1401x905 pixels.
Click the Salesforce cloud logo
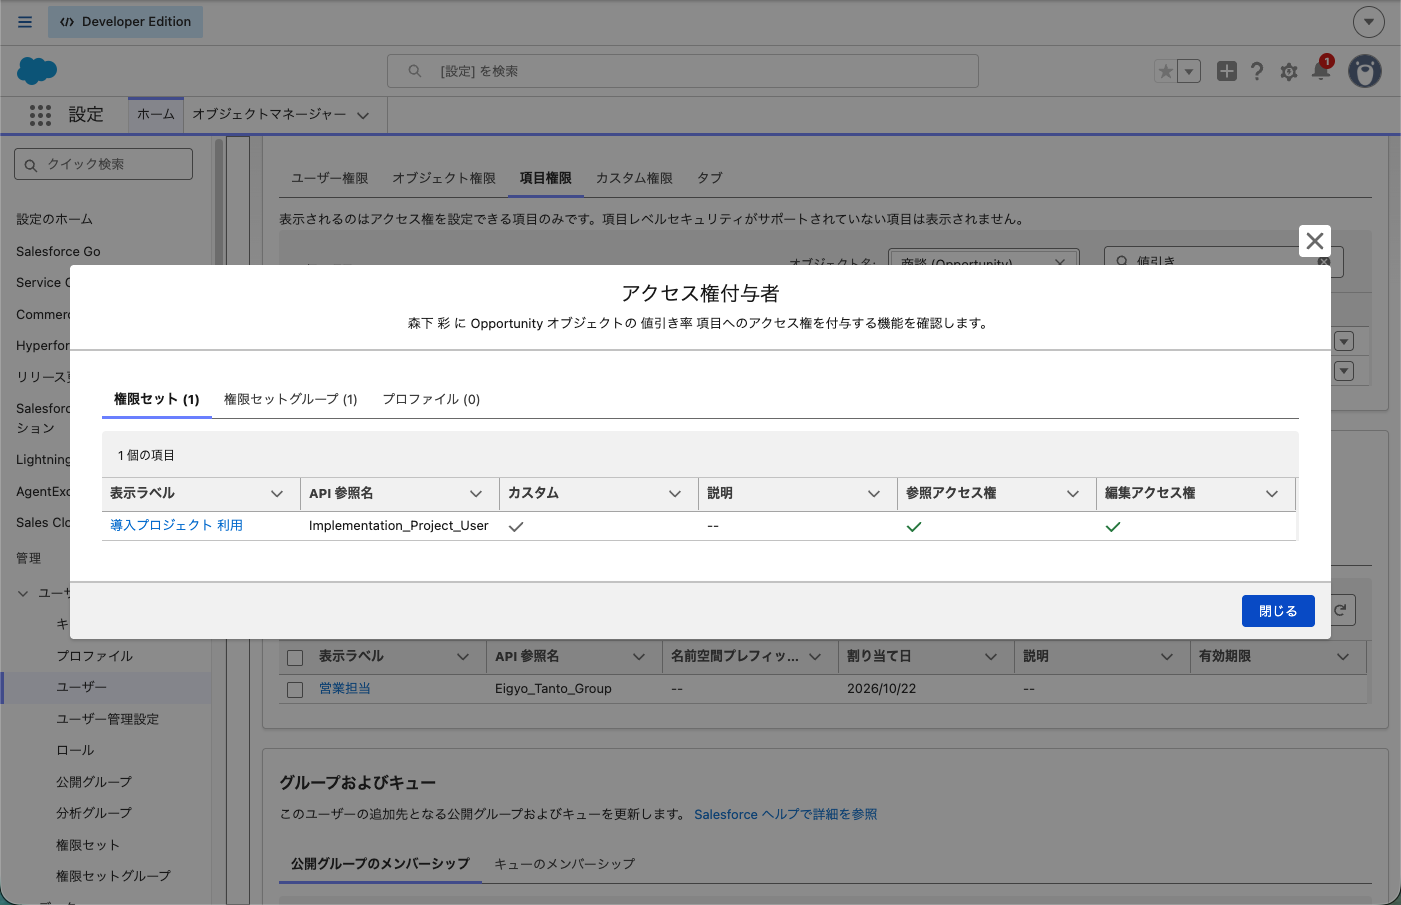[x=37, y=70]
